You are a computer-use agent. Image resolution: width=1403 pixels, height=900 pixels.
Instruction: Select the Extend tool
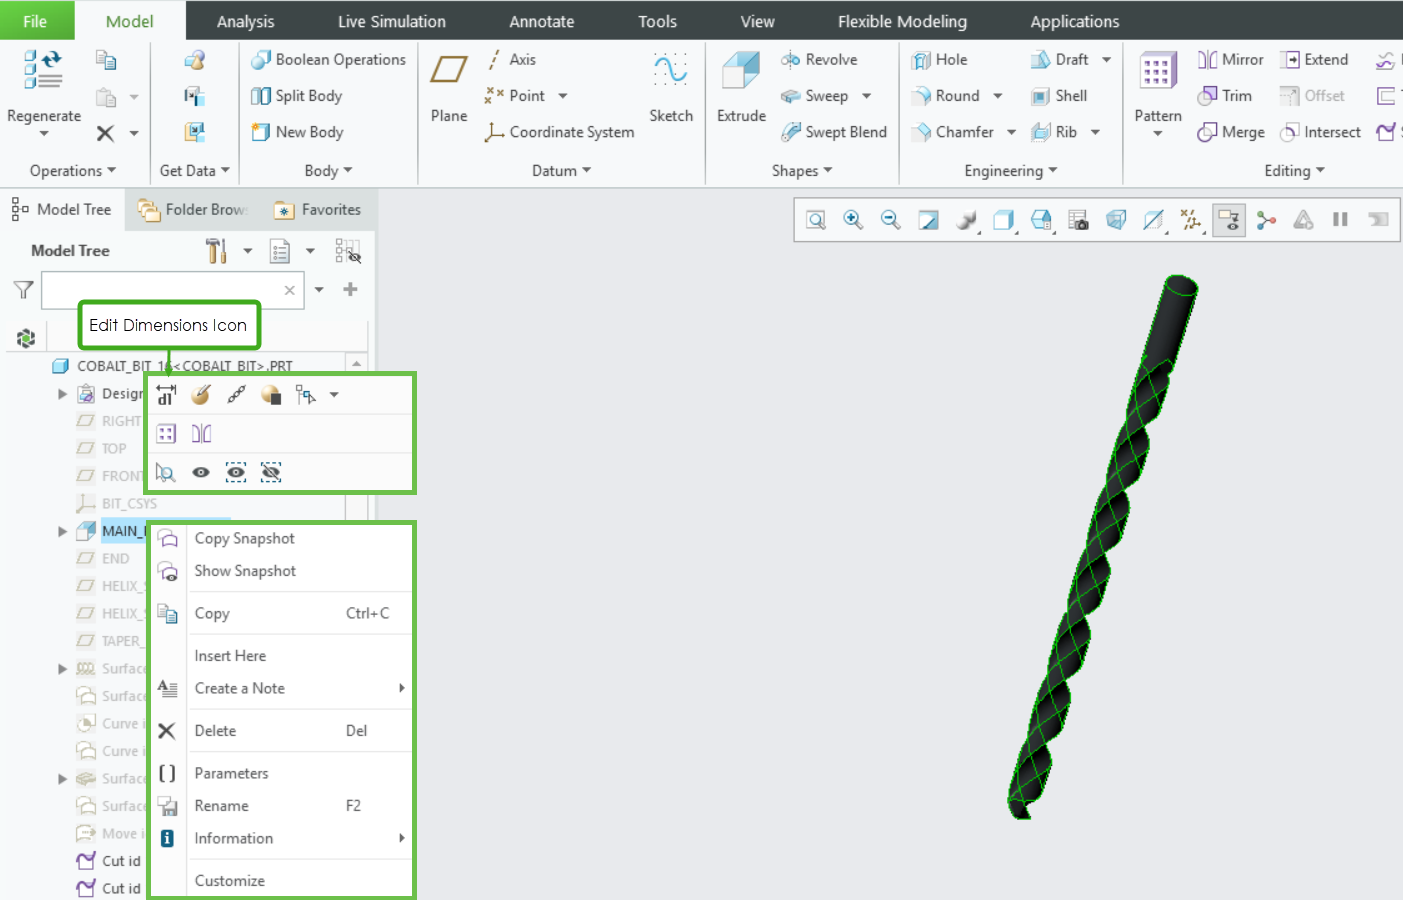pos(1315,60)
